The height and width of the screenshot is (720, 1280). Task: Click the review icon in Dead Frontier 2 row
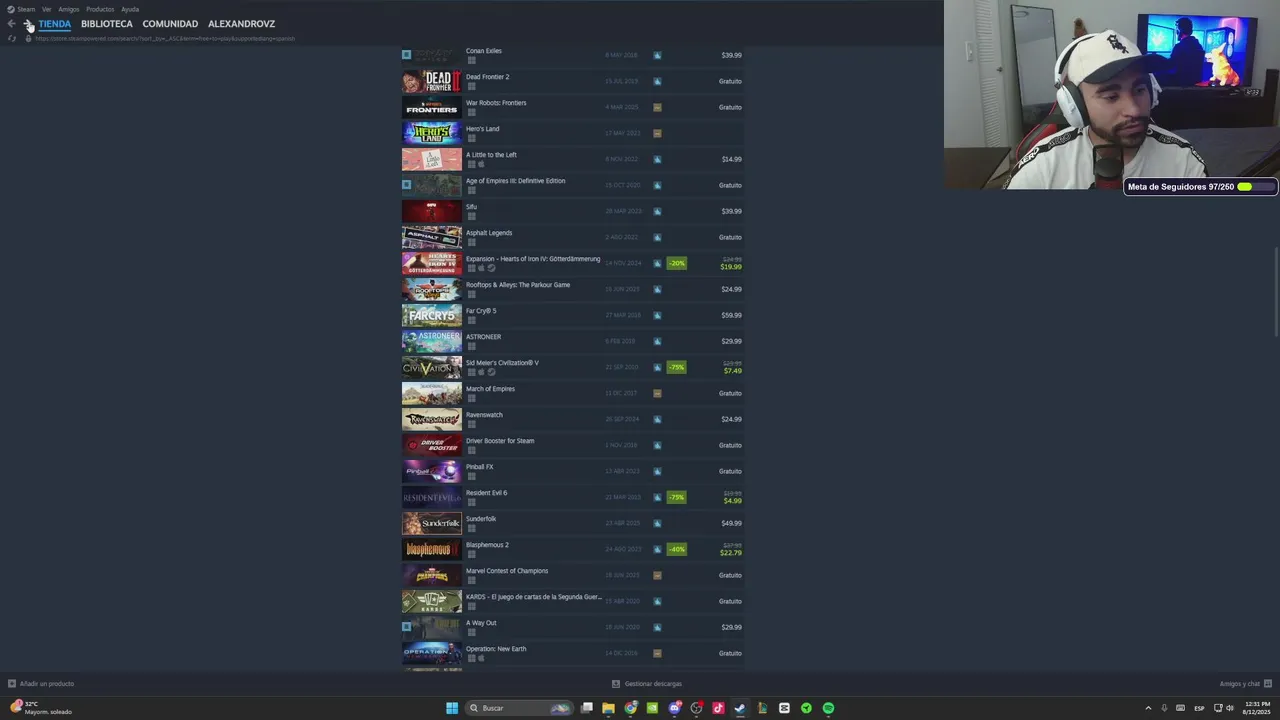point(657,81)
